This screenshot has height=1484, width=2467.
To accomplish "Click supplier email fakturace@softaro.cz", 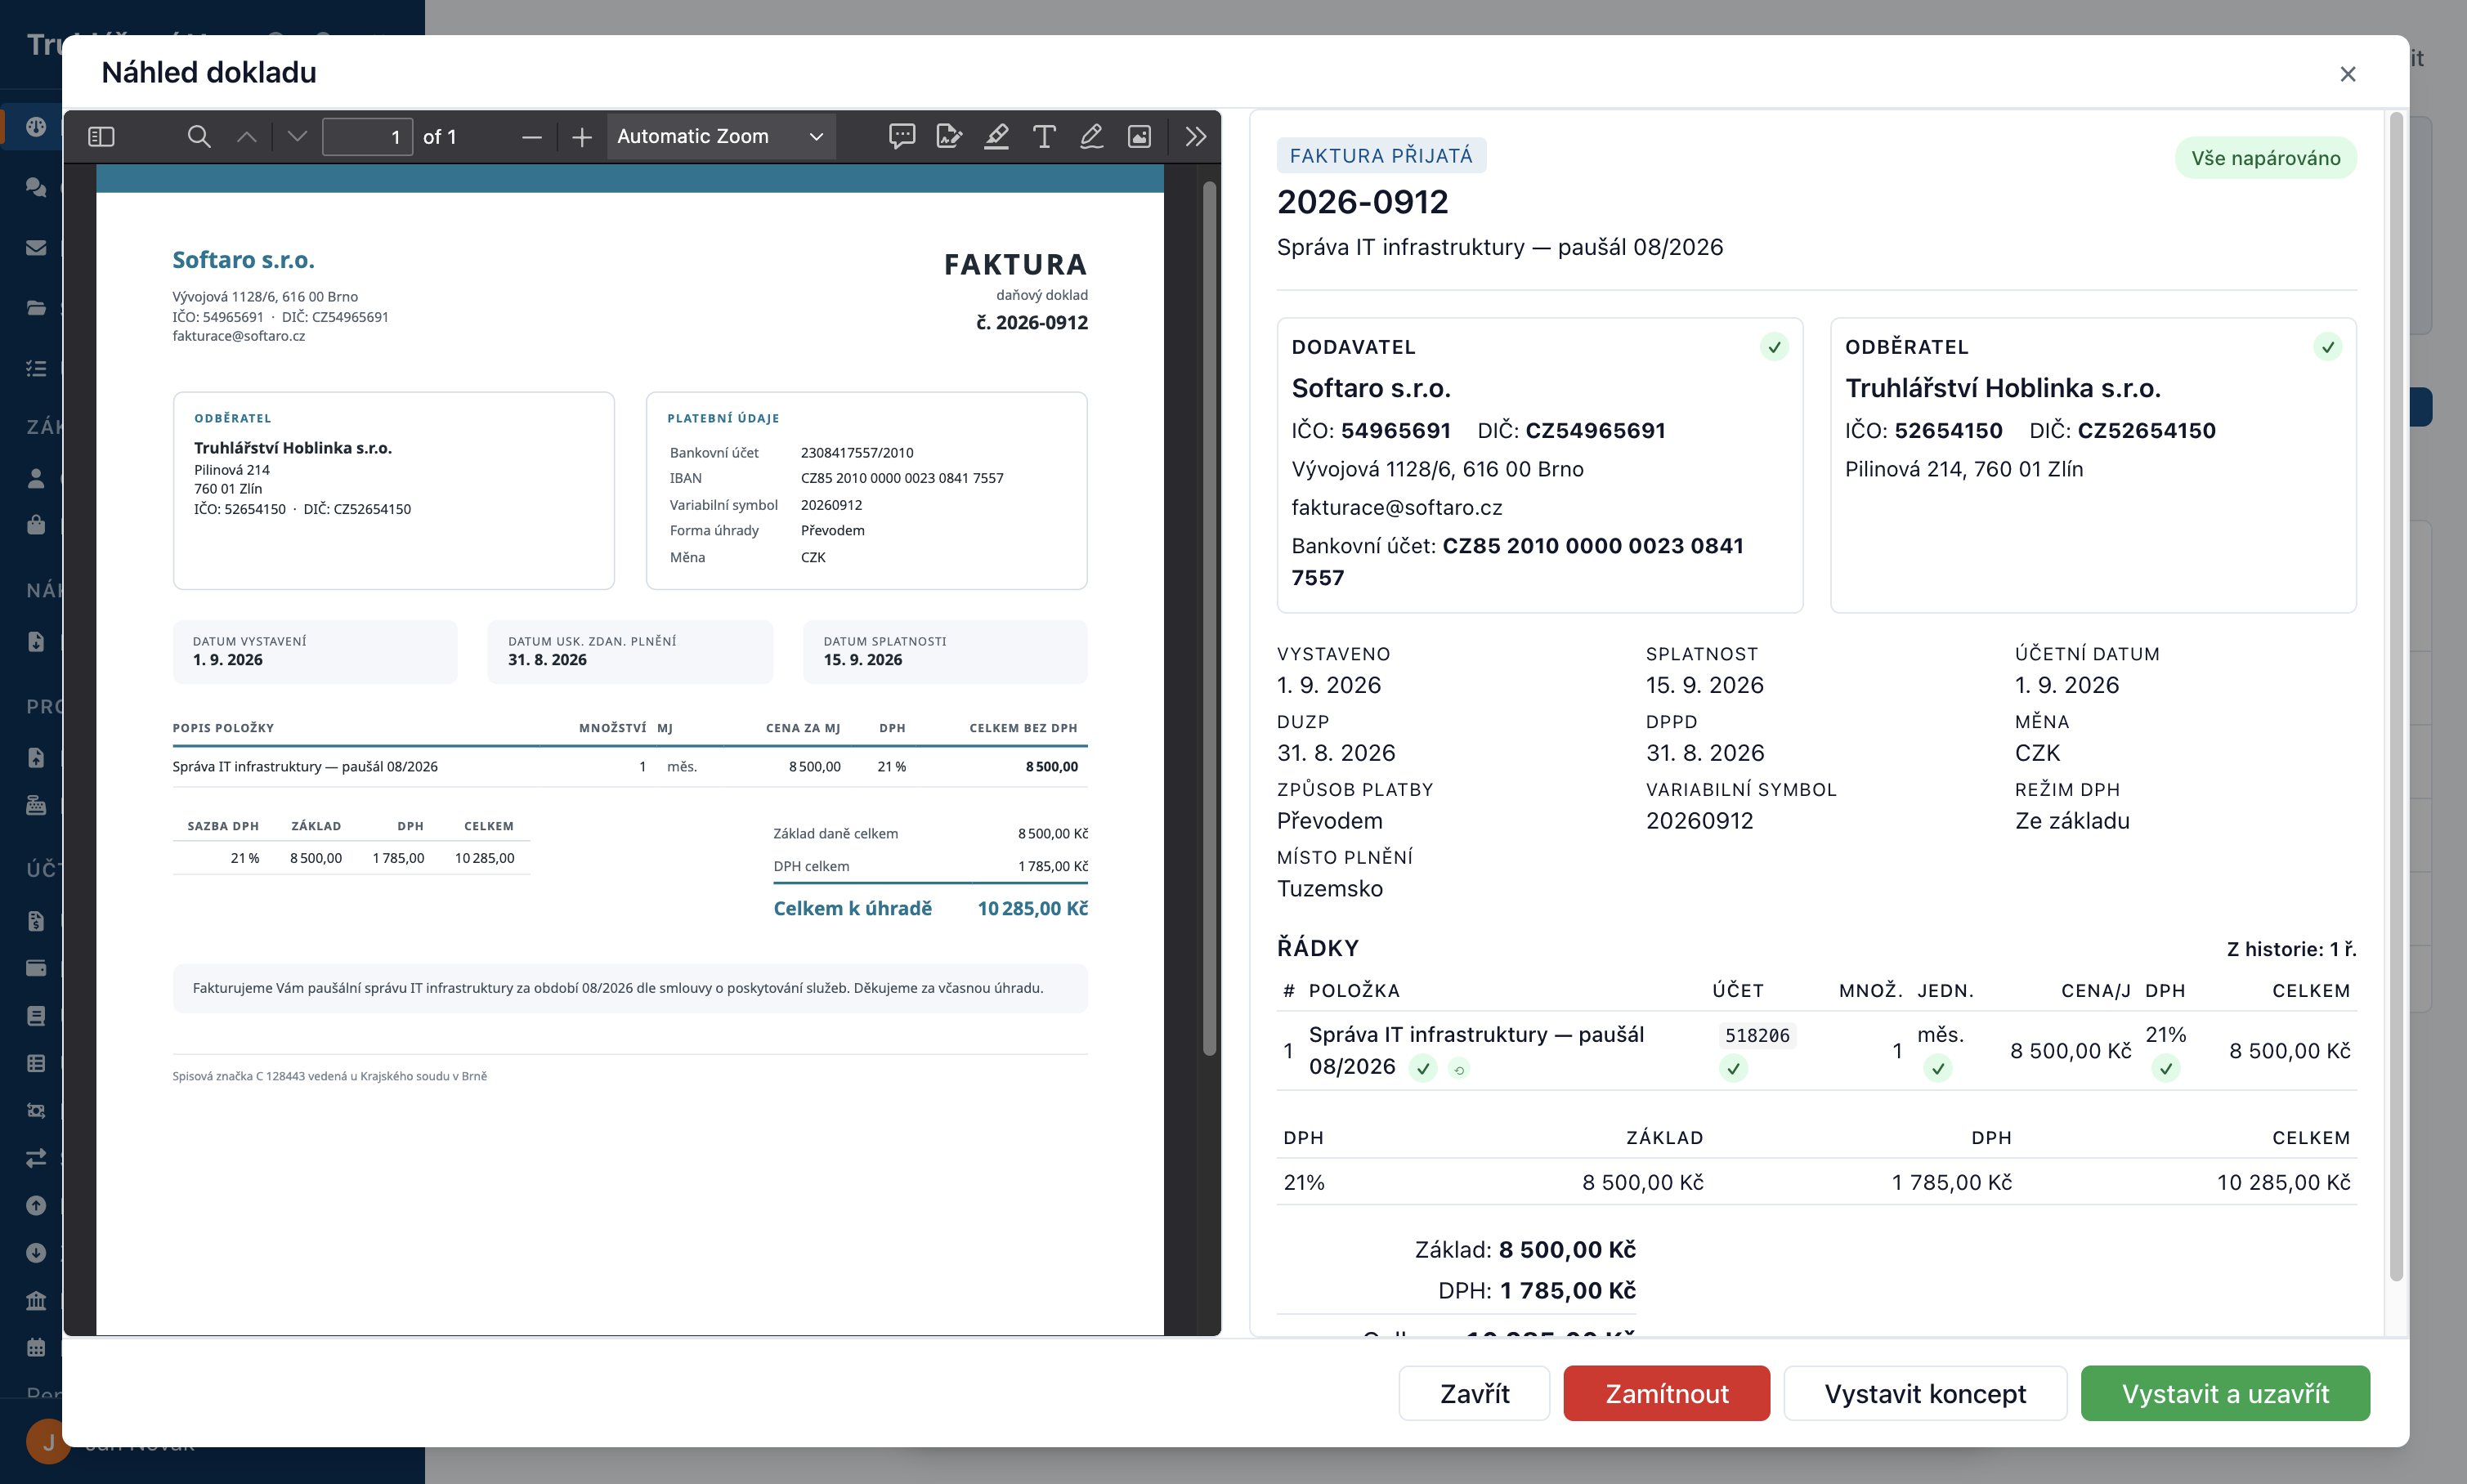I will 1396,508.
